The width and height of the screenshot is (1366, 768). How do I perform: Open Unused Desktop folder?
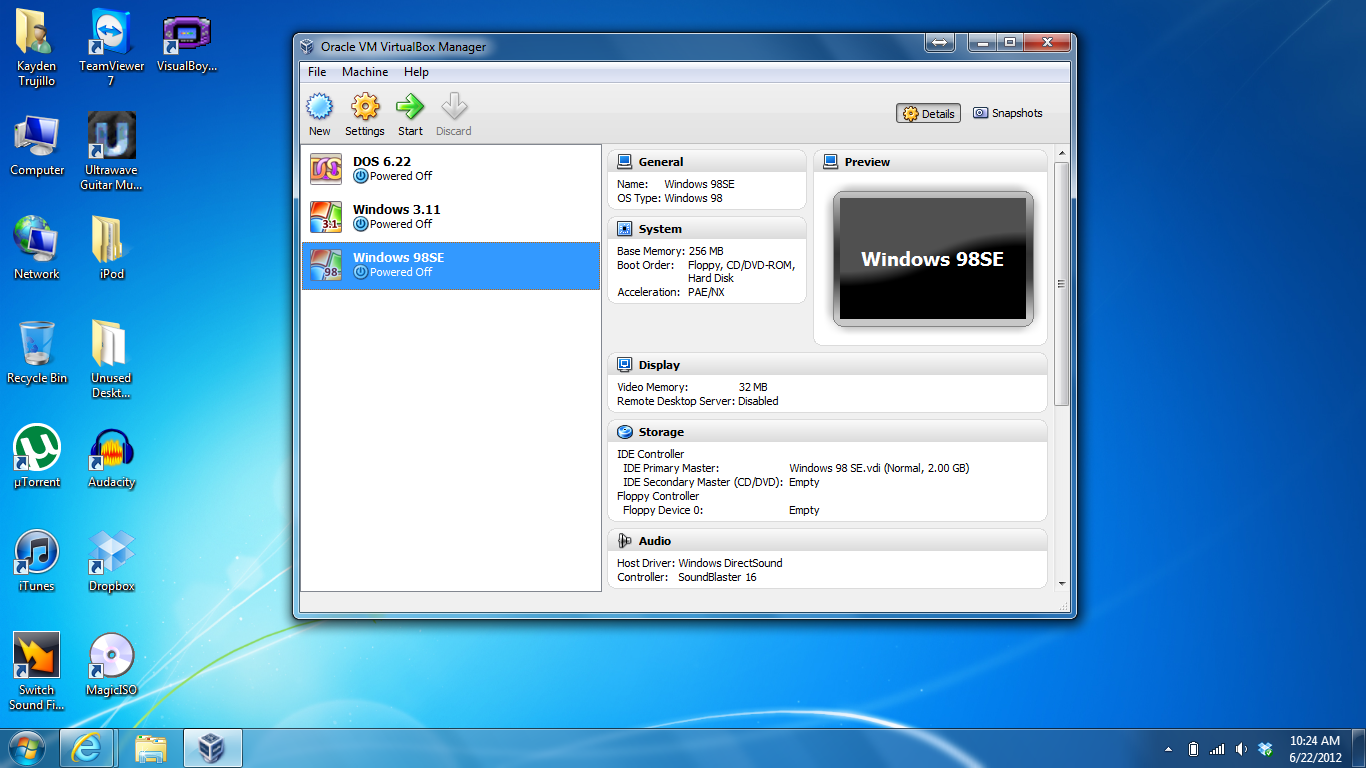click(x=111, y=359)
